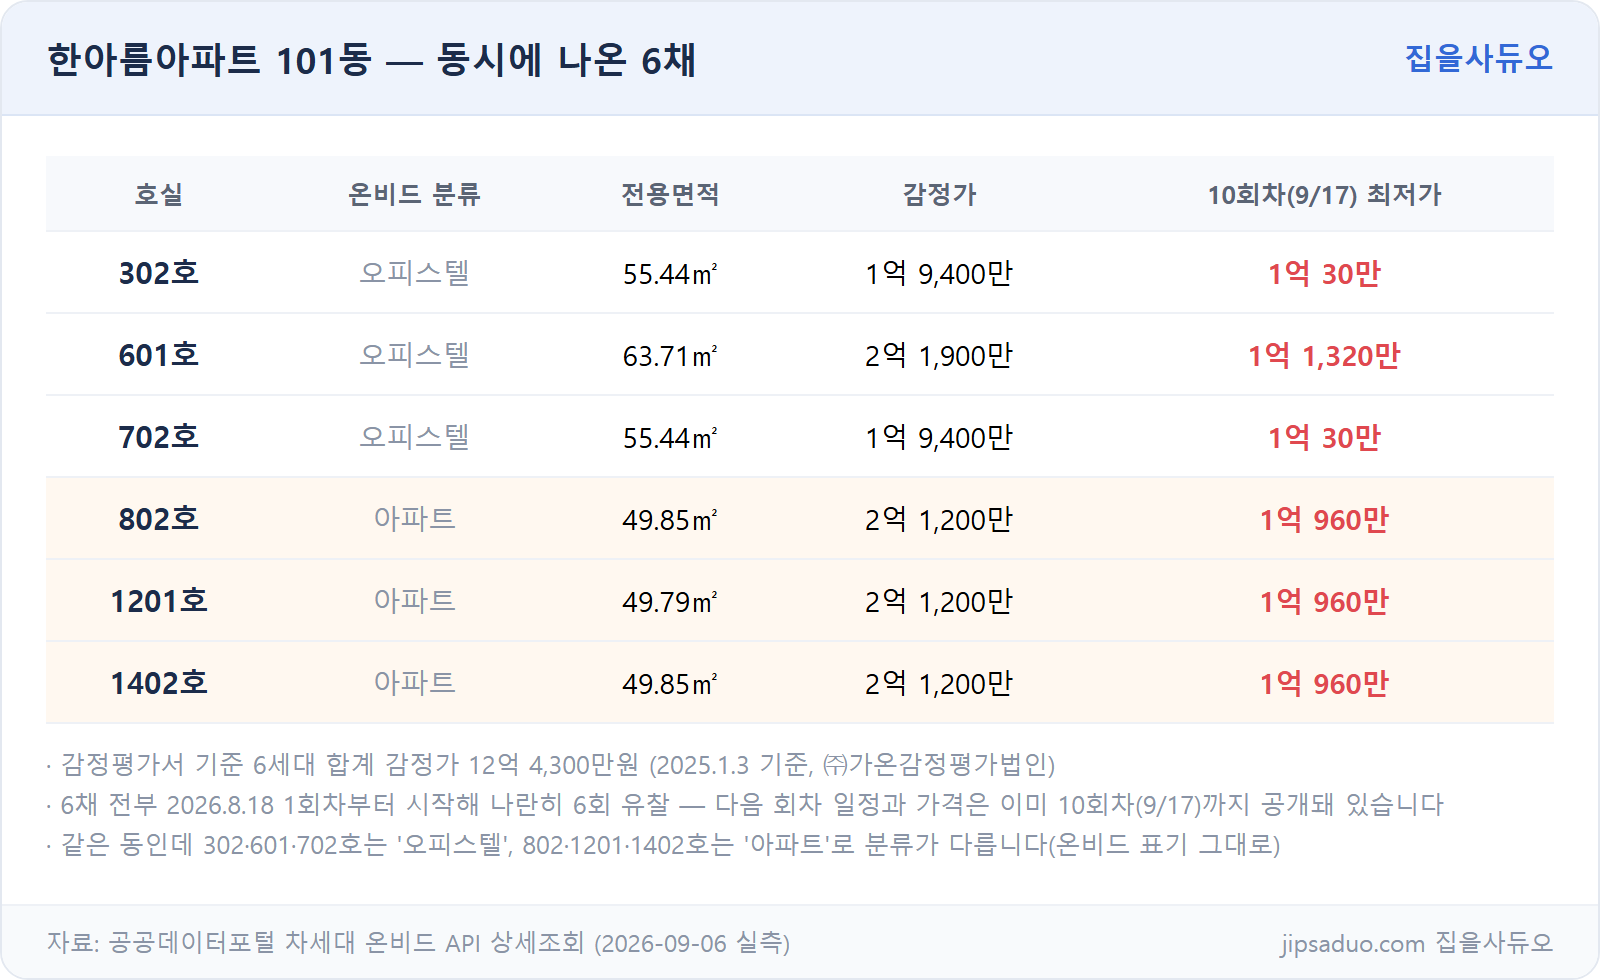Image resolution: width=1600 pixels, height=980 pixels.
Task: Click the 49.85㎡ area in the 802호 row
Action: 670,520
